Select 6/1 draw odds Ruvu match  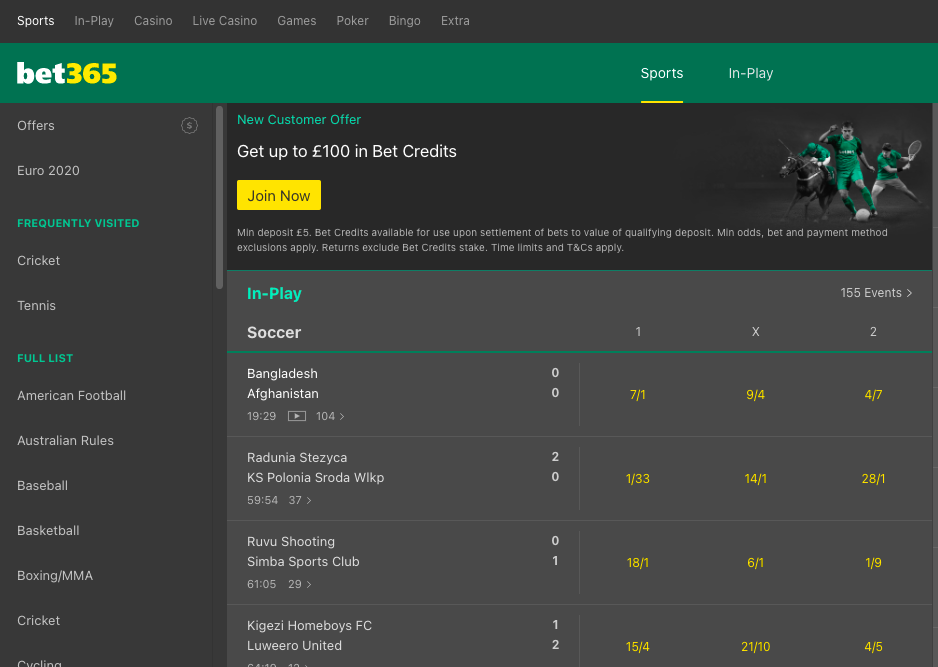[756, 563]
